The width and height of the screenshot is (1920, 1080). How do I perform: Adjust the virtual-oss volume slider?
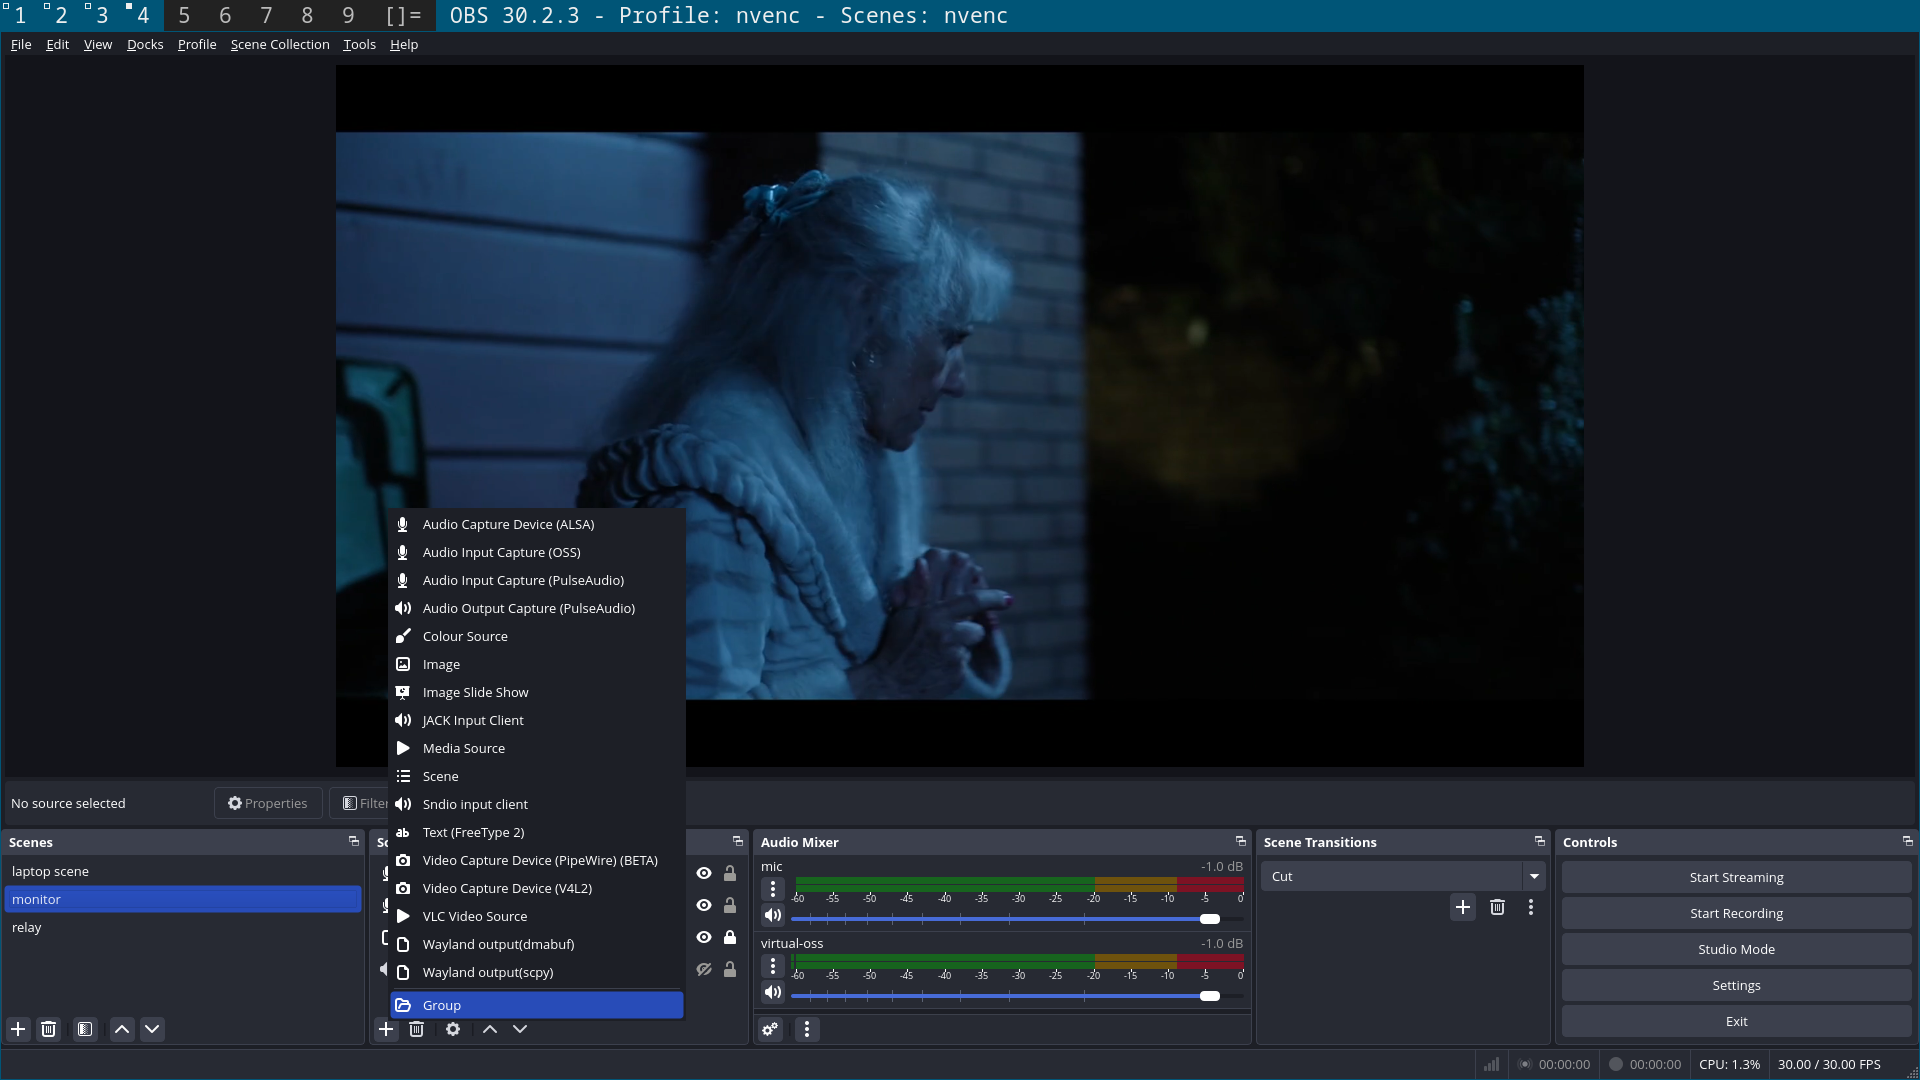tap(1209, 996)
